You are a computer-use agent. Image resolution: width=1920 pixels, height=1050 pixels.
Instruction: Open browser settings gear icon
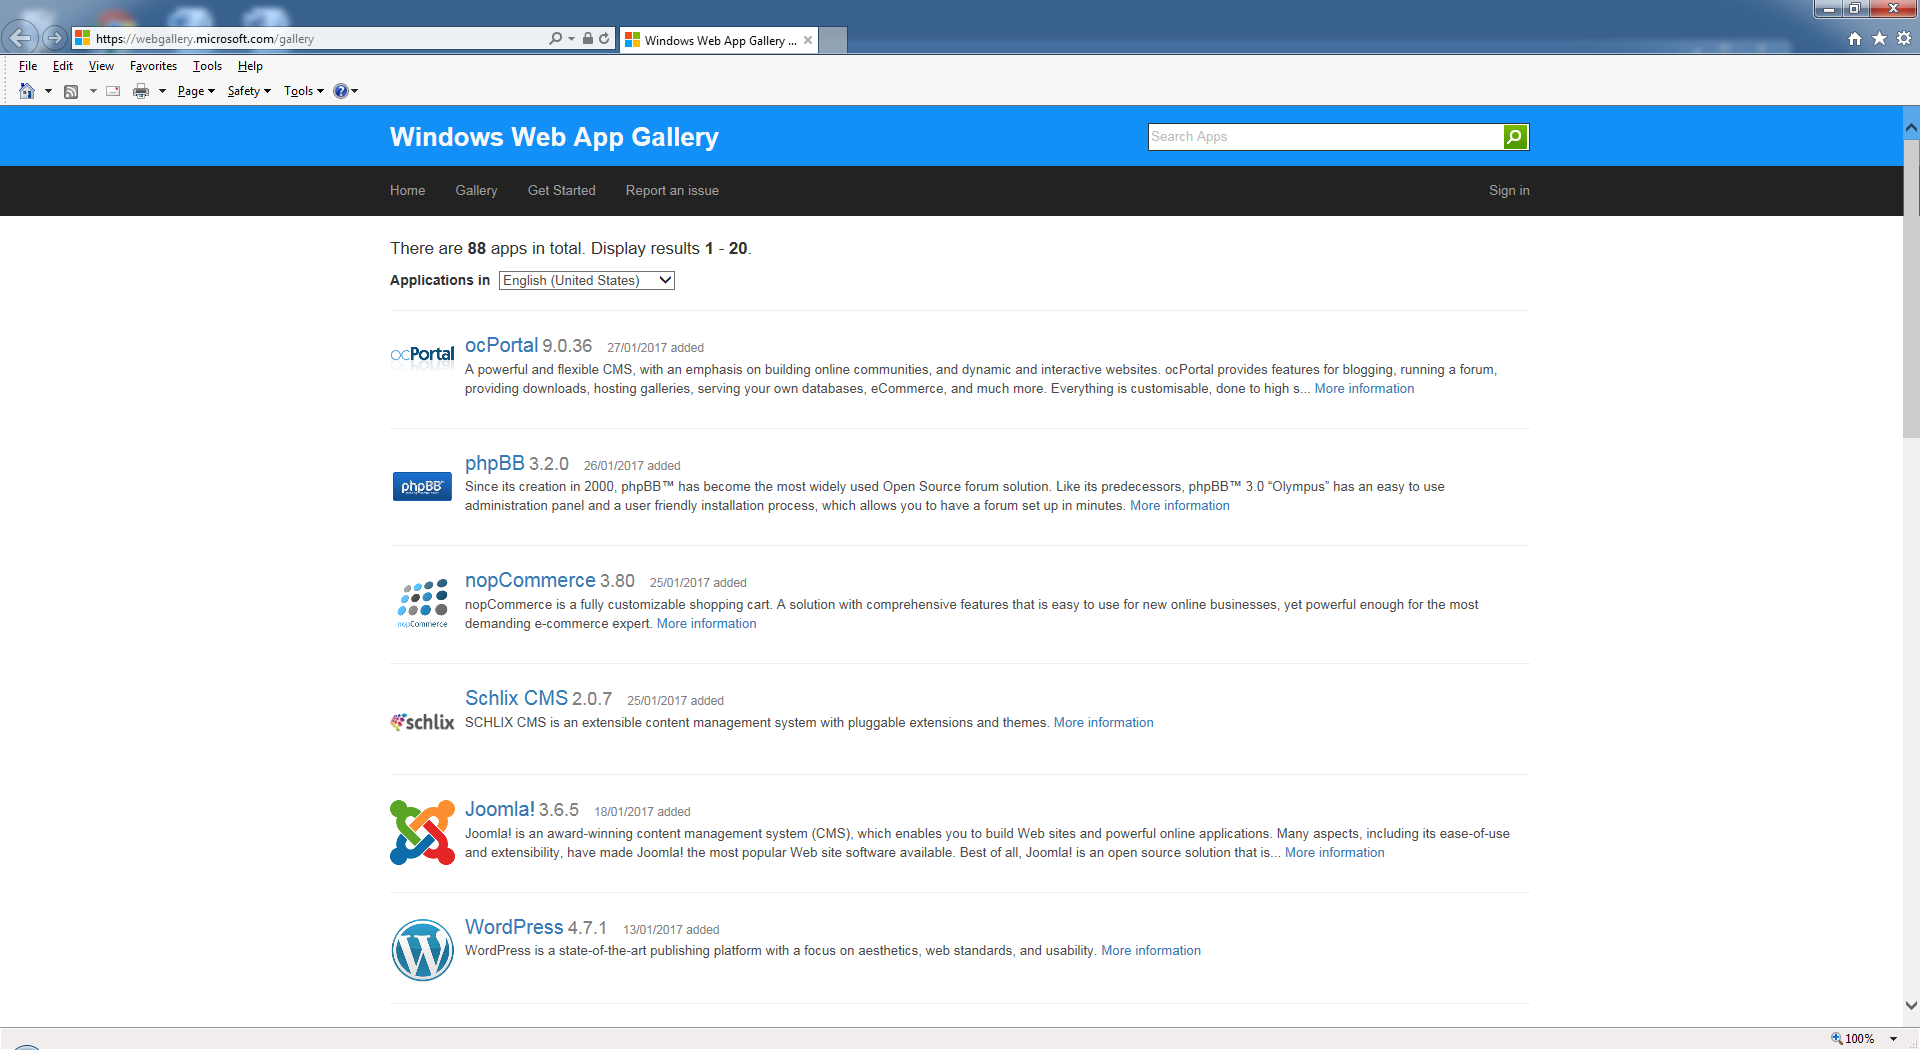pos(1904,38)
